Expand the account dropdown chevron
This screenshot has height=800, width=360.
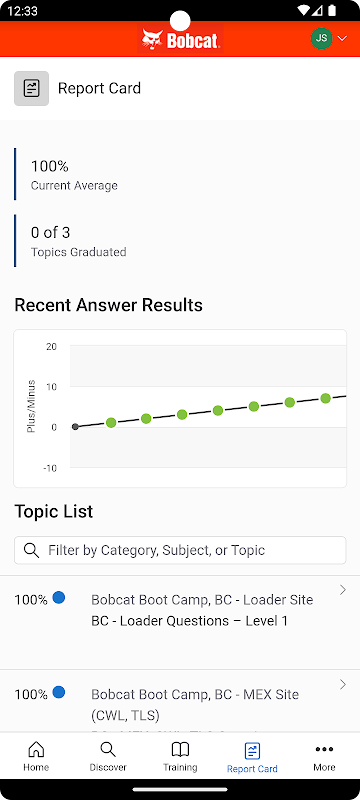(342, 39)
